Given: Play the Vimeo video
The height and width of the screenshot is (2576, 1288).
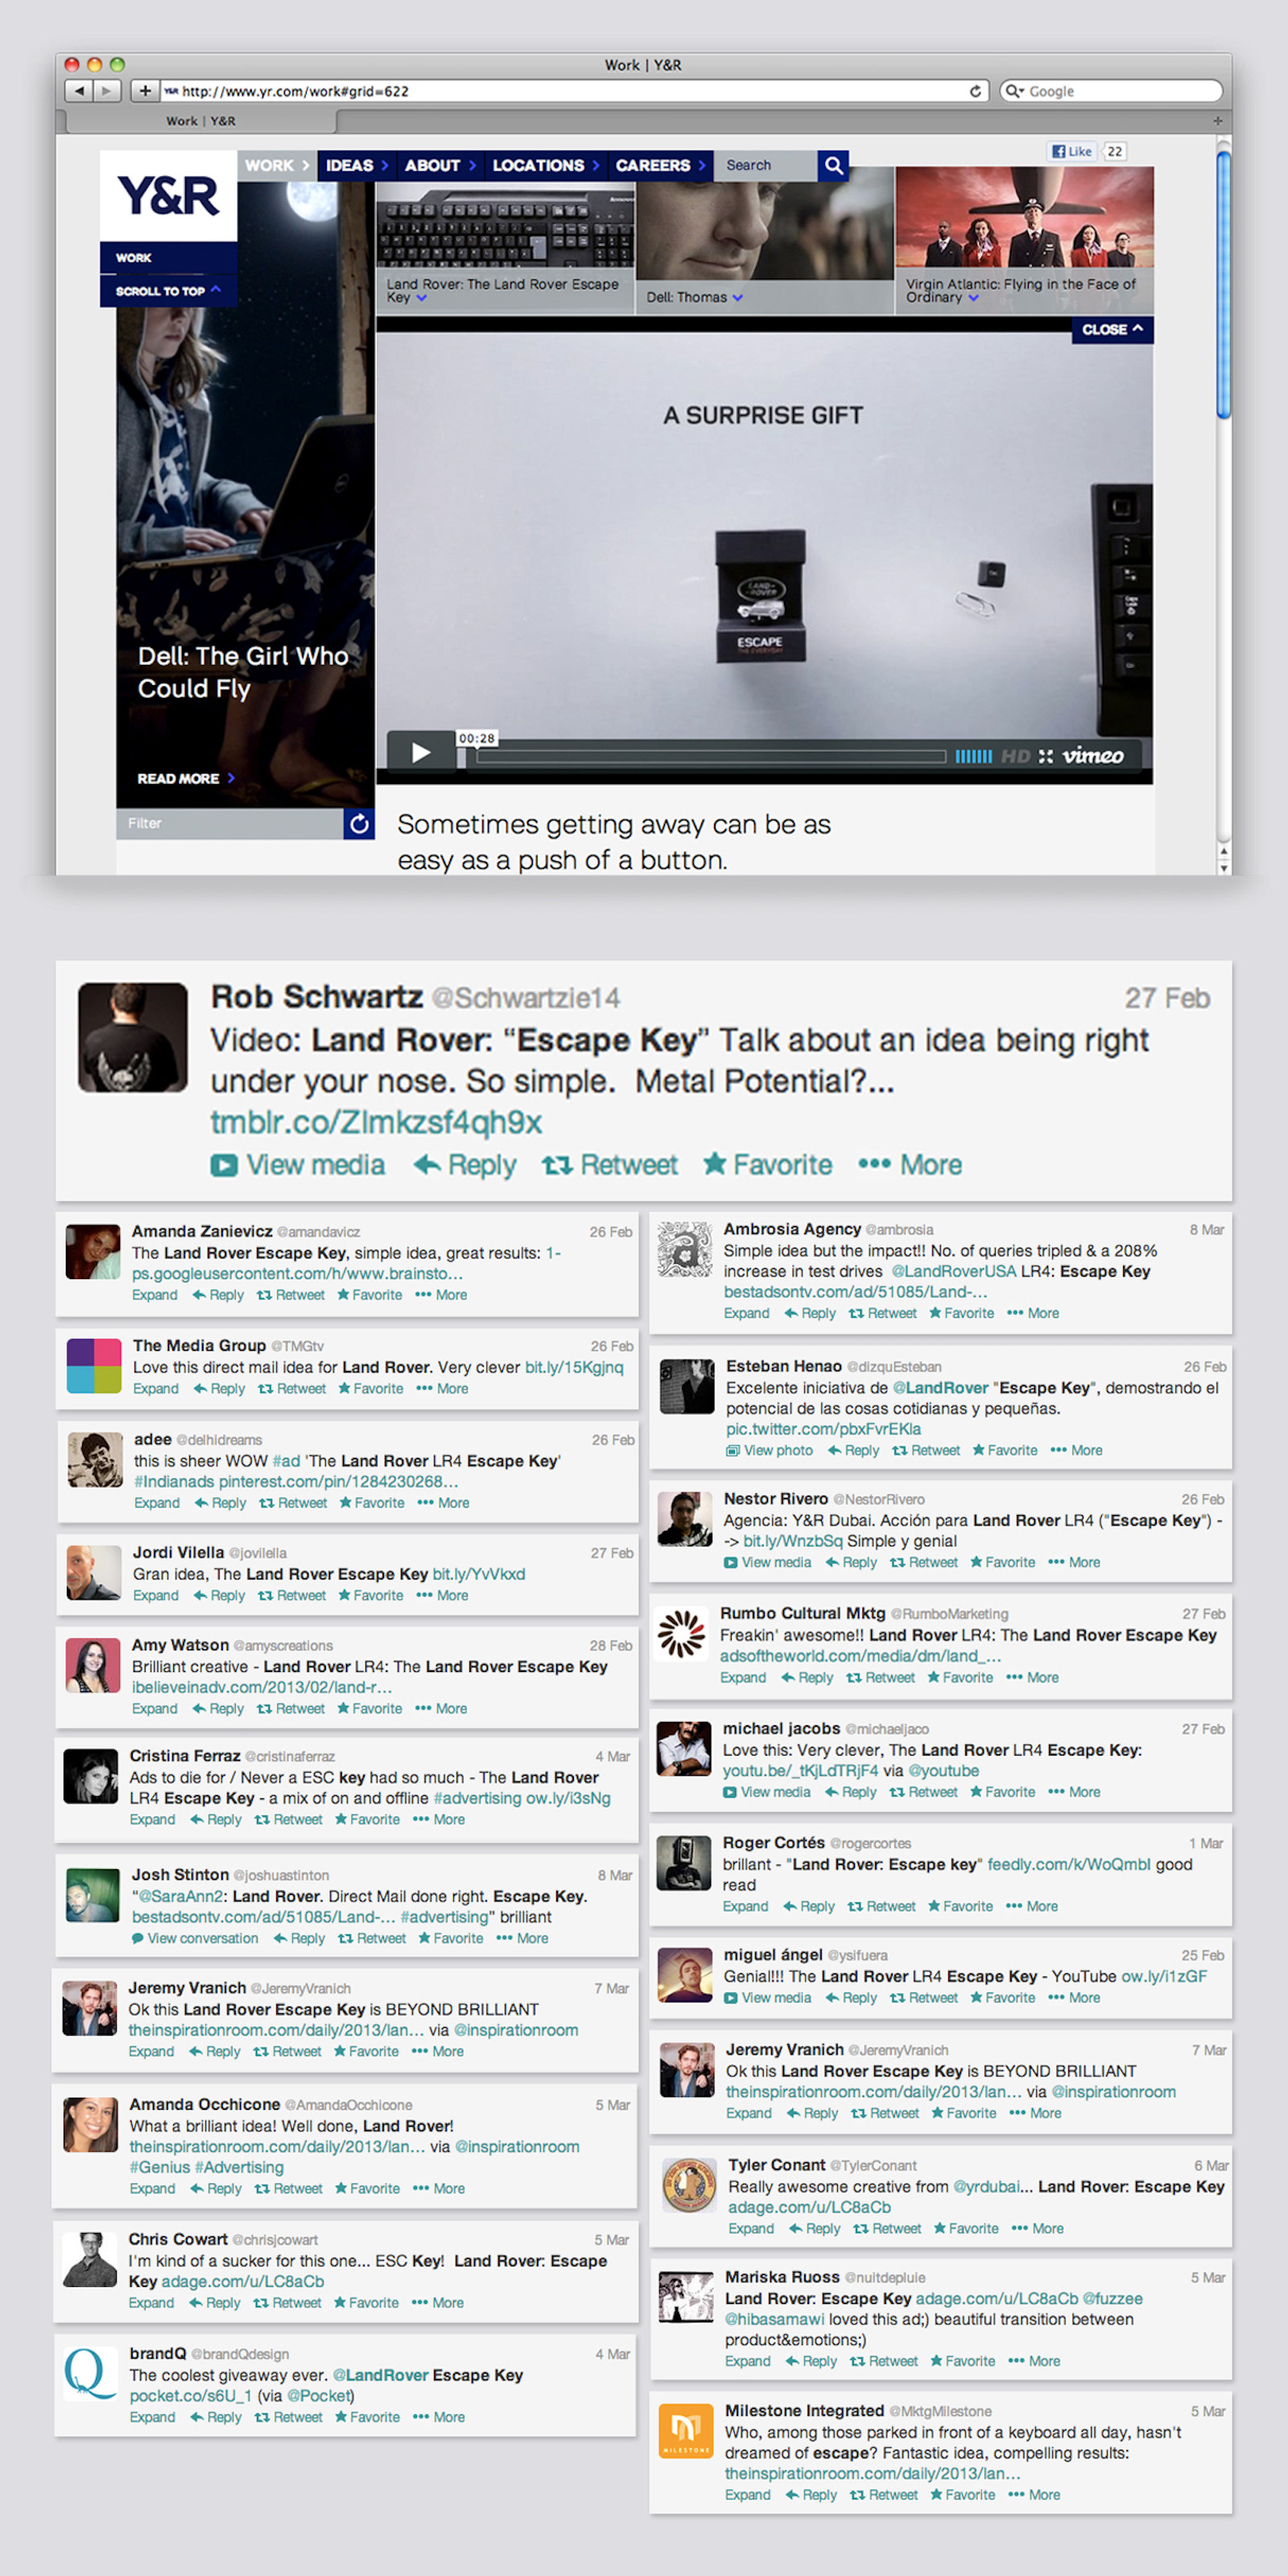Looking at the screenshot, I should (421, 753).
